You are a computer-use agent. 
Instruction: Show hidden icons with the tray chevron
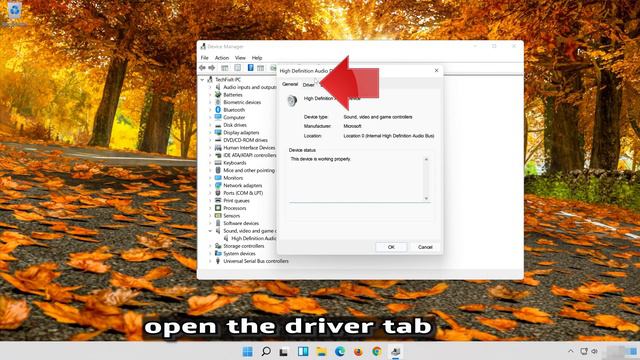pyautogui.click(x=571, y=351)
